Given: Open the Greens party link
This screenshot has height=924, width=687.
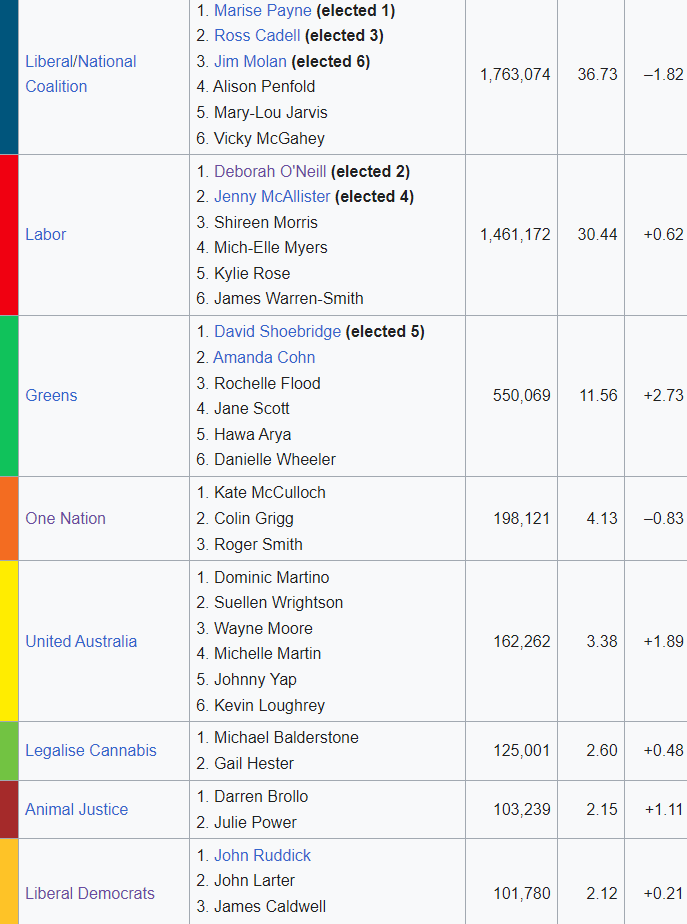Looking at the screenshot, I should tap(51, 395).
